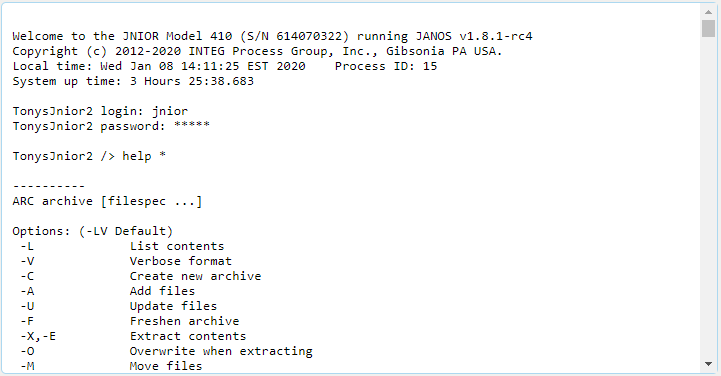721x376 pixels.
Task: Click the 'Move files' option line
Action: [x=111, y=366]
